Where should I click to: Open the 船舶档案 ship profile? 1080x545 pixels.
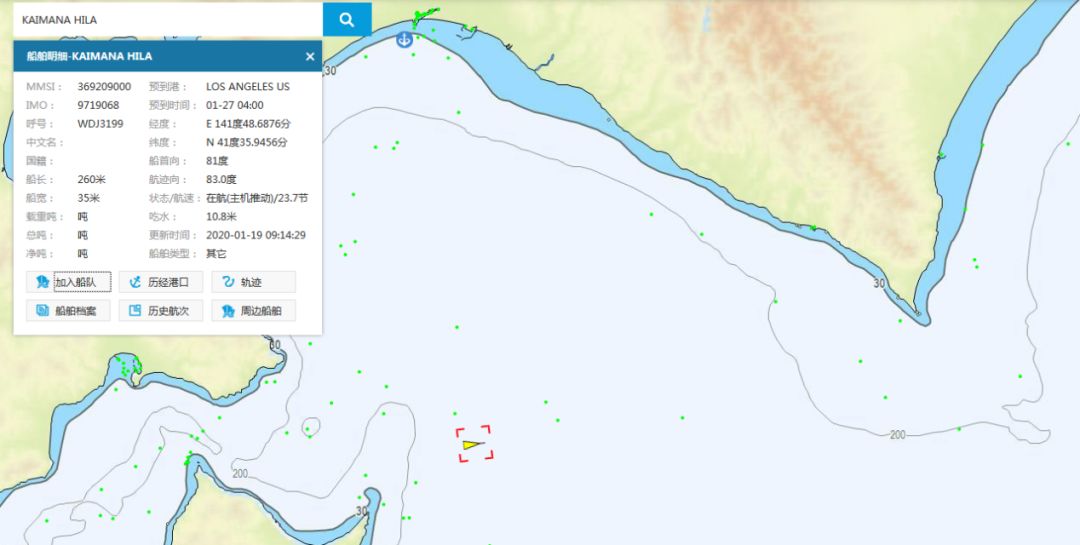68,311
